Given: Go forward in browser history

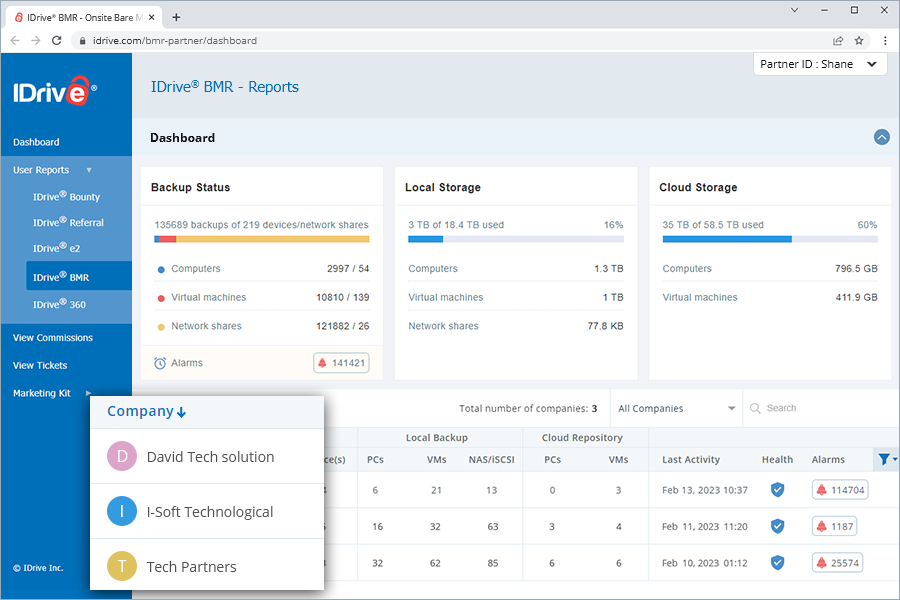Looking at the screenshot, I should 36,40.
